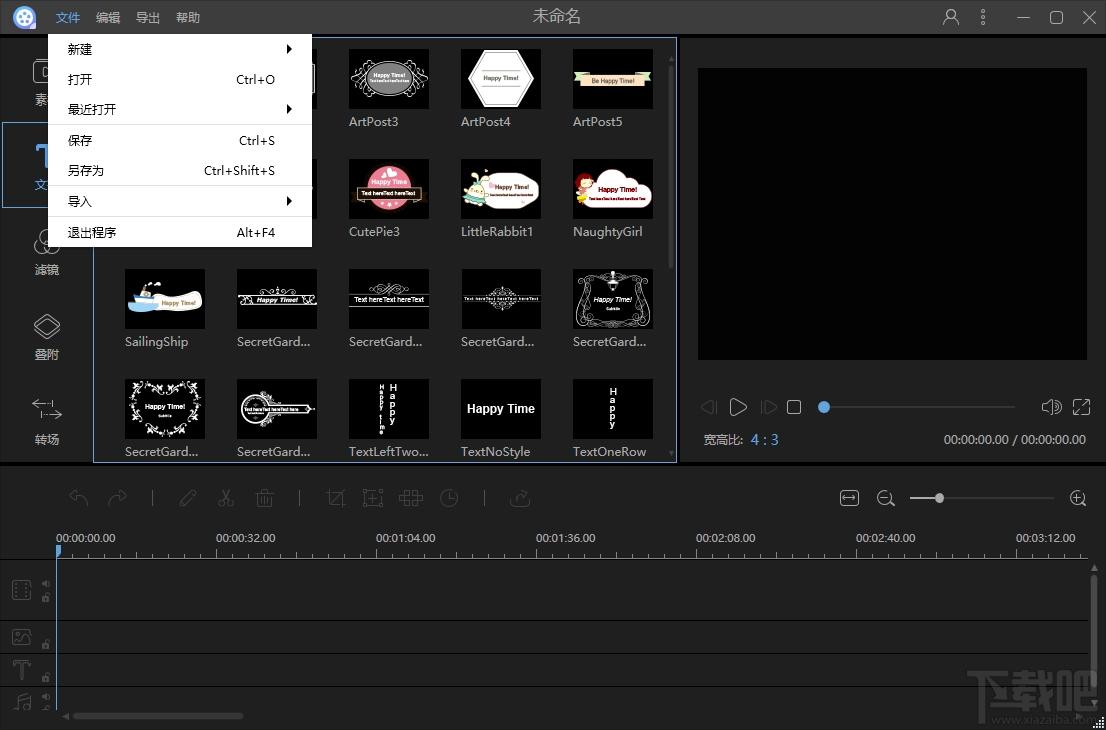Select the ArtPost5 text template
This screenshot has width=1106, height=730.
613,88
